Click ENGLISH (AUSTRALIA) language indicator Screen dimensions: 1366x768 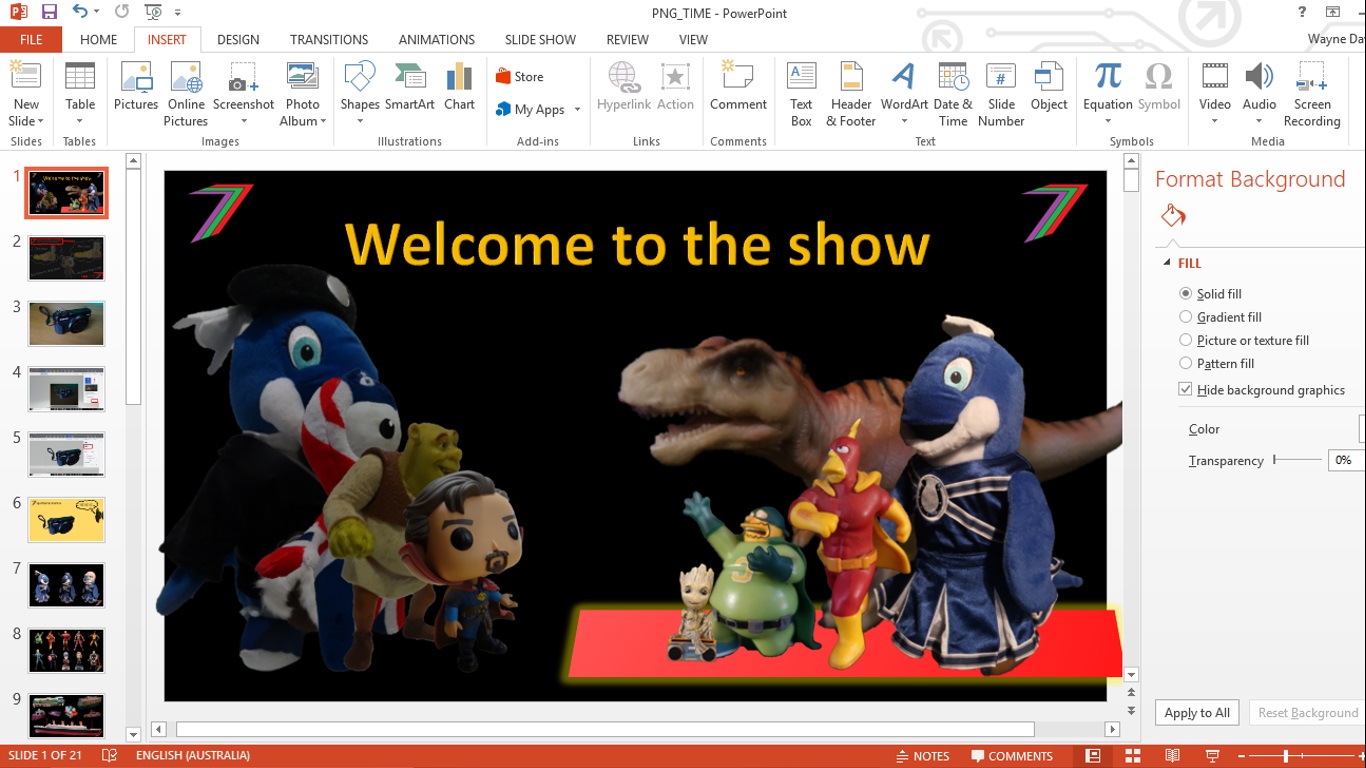193,756
